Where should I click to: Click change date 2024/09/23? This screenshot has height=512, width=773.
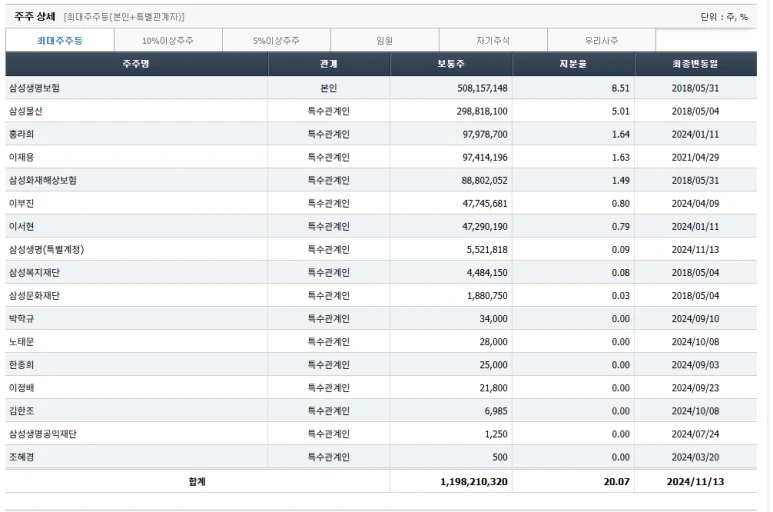pos(695,388)
